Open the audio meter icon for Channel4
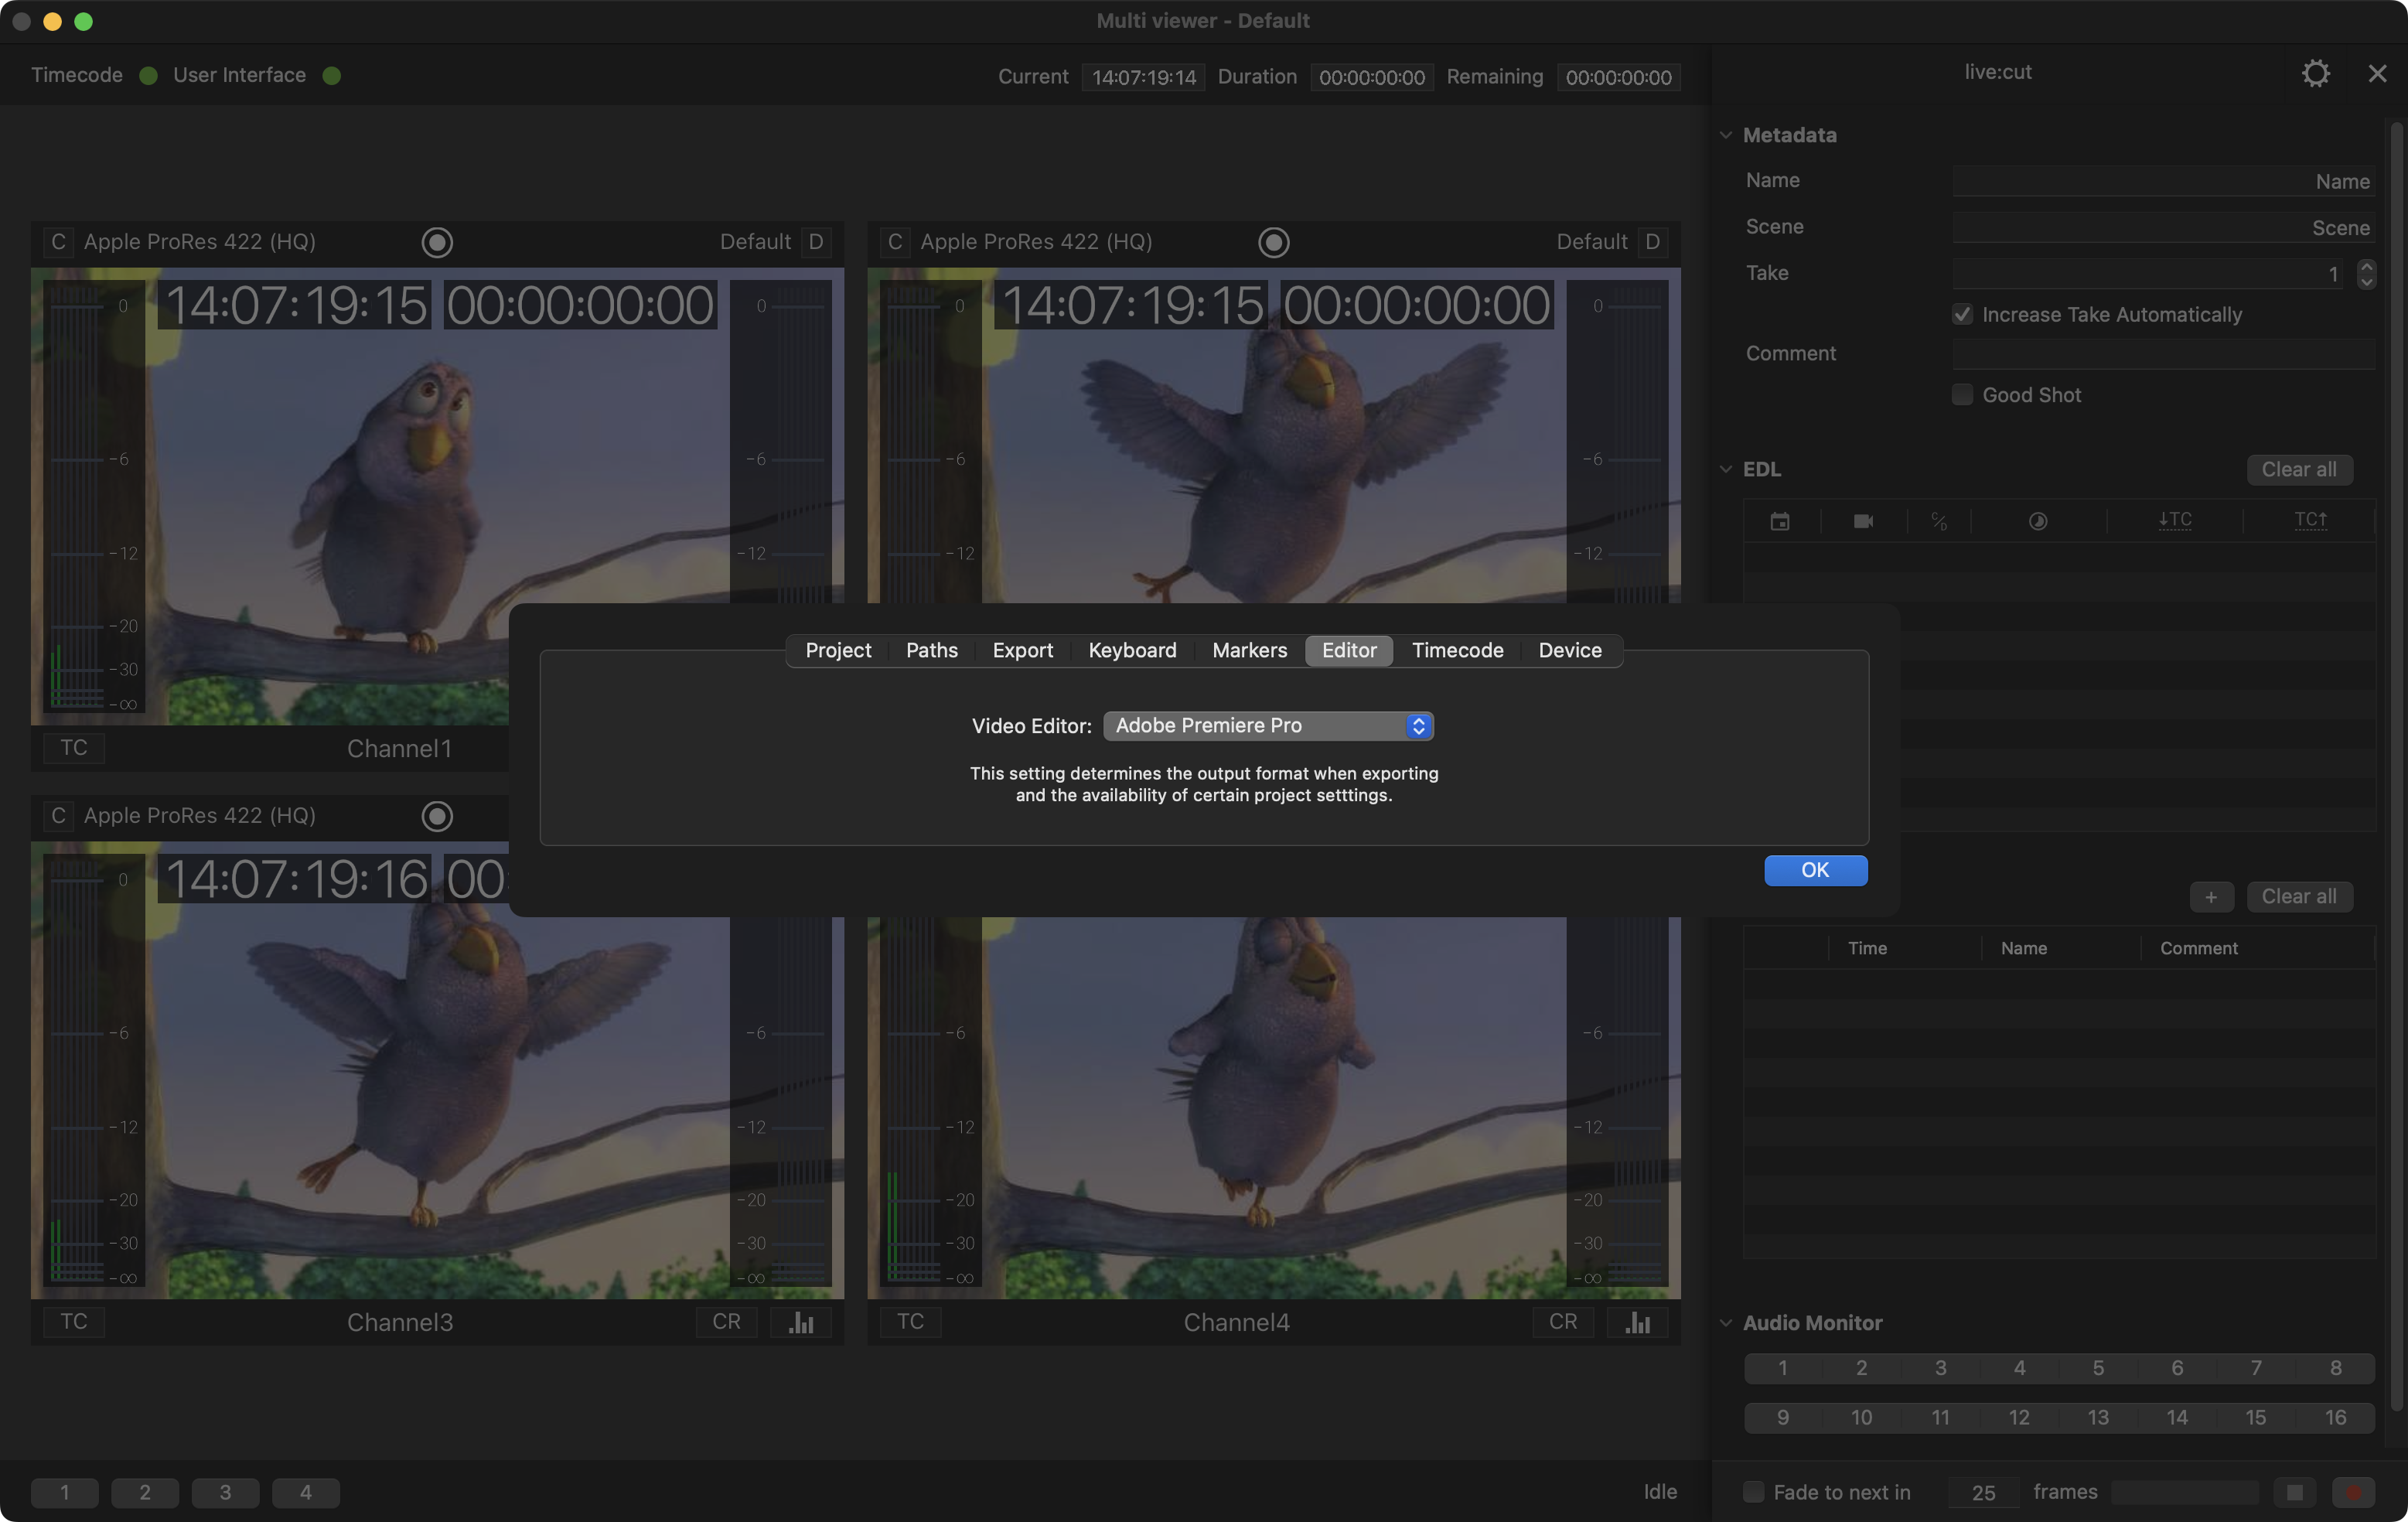The width and height of the screenshot is (2408, 1522). (x=1638, y=1322)
